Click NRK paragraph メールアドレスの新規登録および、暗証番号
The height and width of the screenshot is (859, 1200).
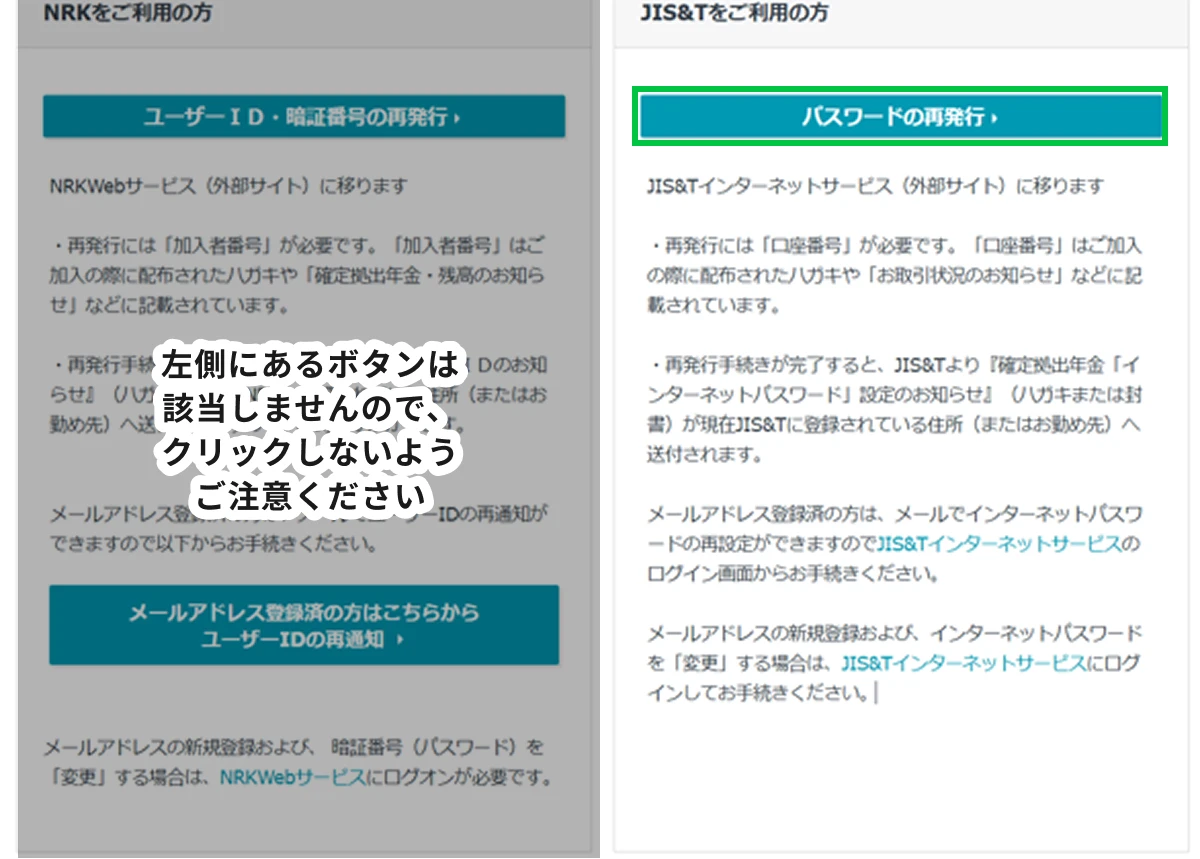[x=298, y=762]
